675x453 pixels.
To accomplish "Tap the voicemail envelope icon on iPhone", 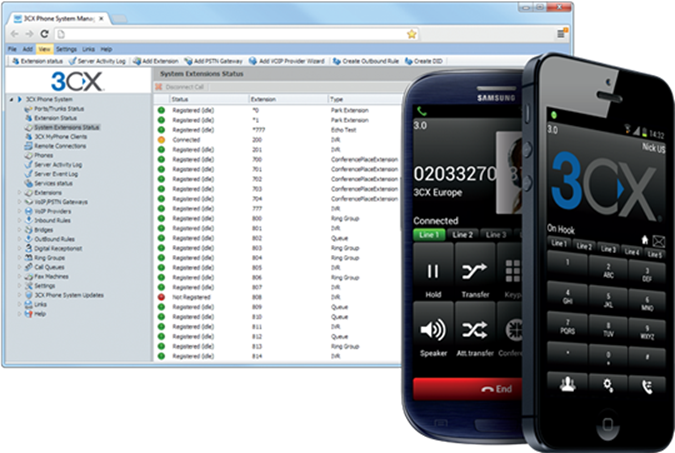I will [659, 241].
